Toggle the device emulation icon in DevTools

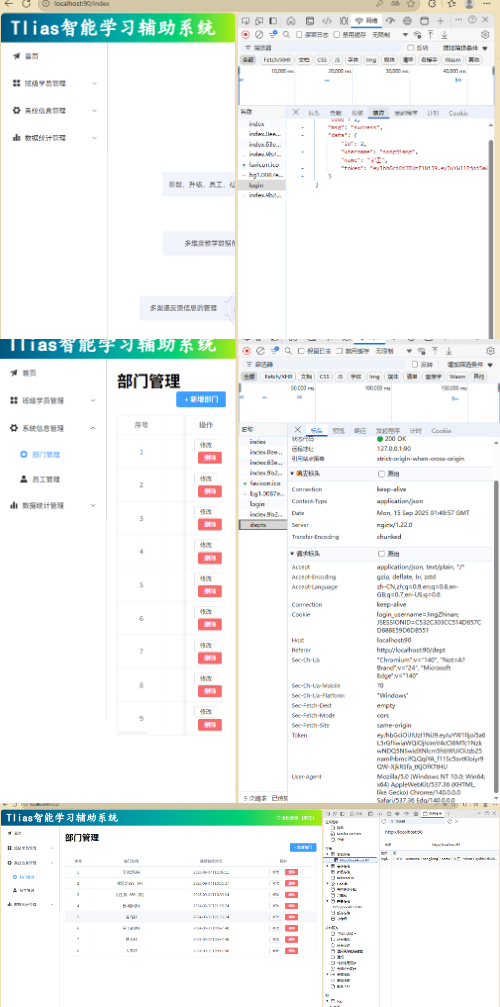click(x=259, y=20)
